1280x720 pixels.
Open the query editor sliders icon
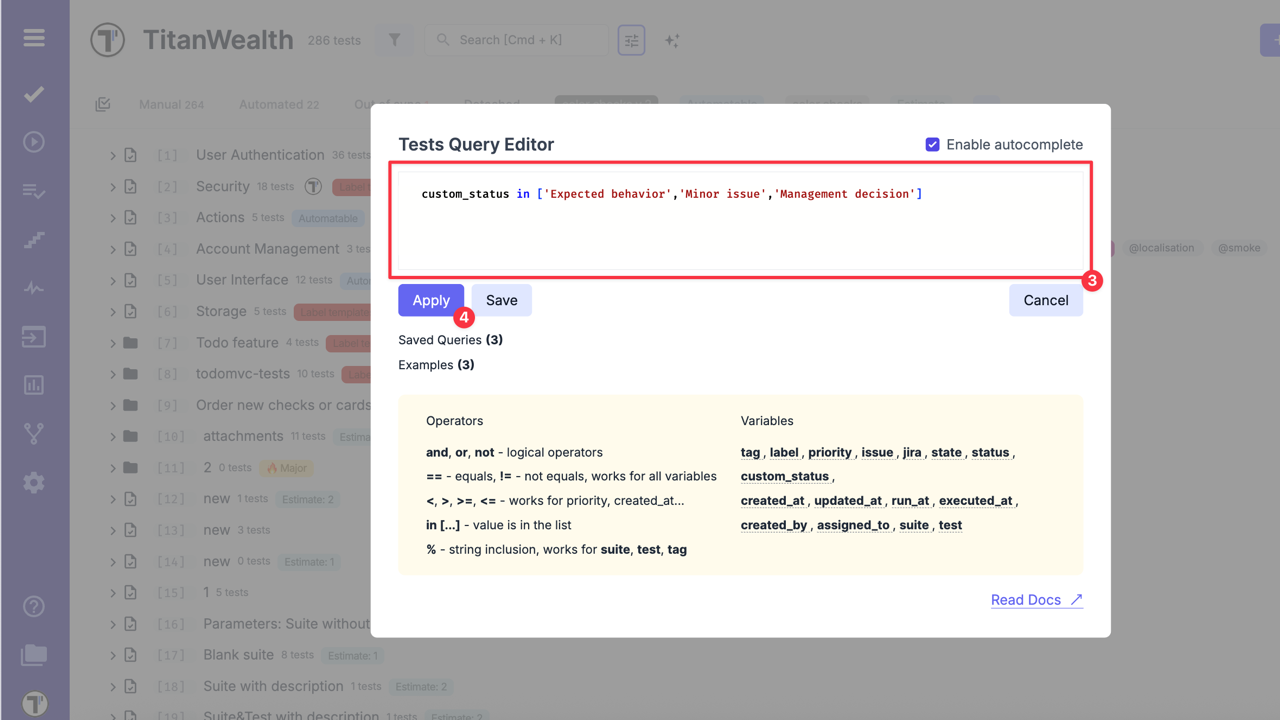[x=631, y=40]
